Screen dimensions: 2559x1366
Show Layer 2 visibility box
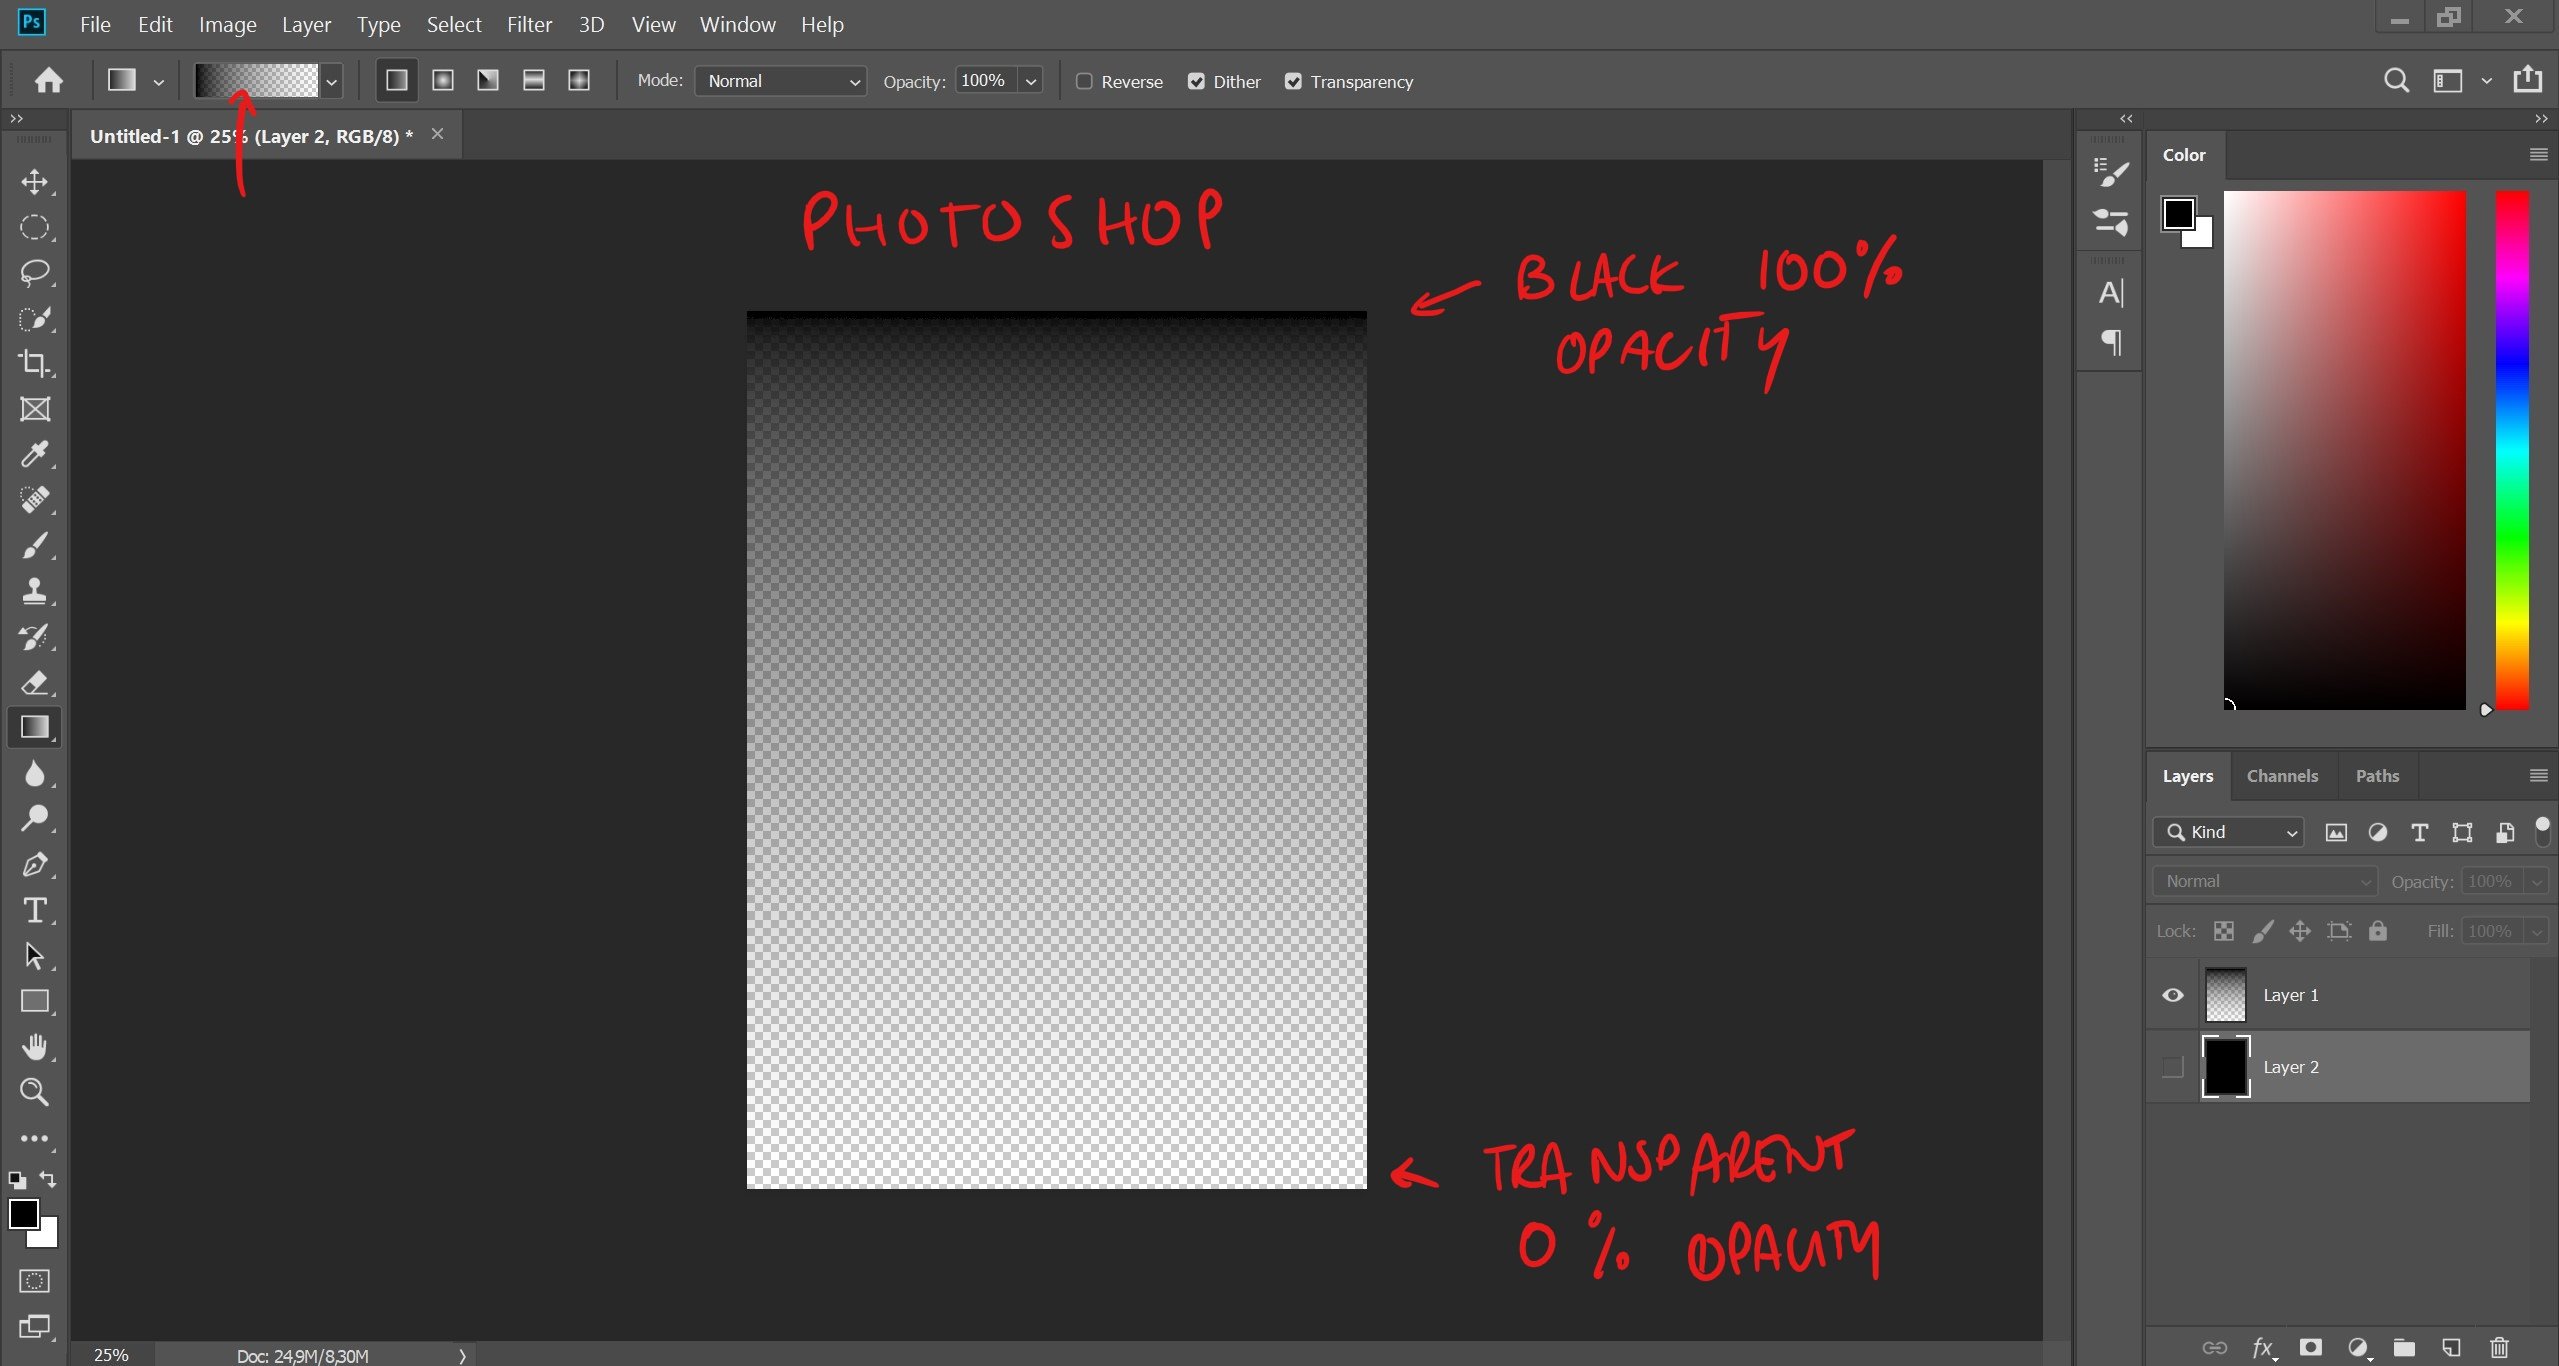(x=2172, y=1067)
